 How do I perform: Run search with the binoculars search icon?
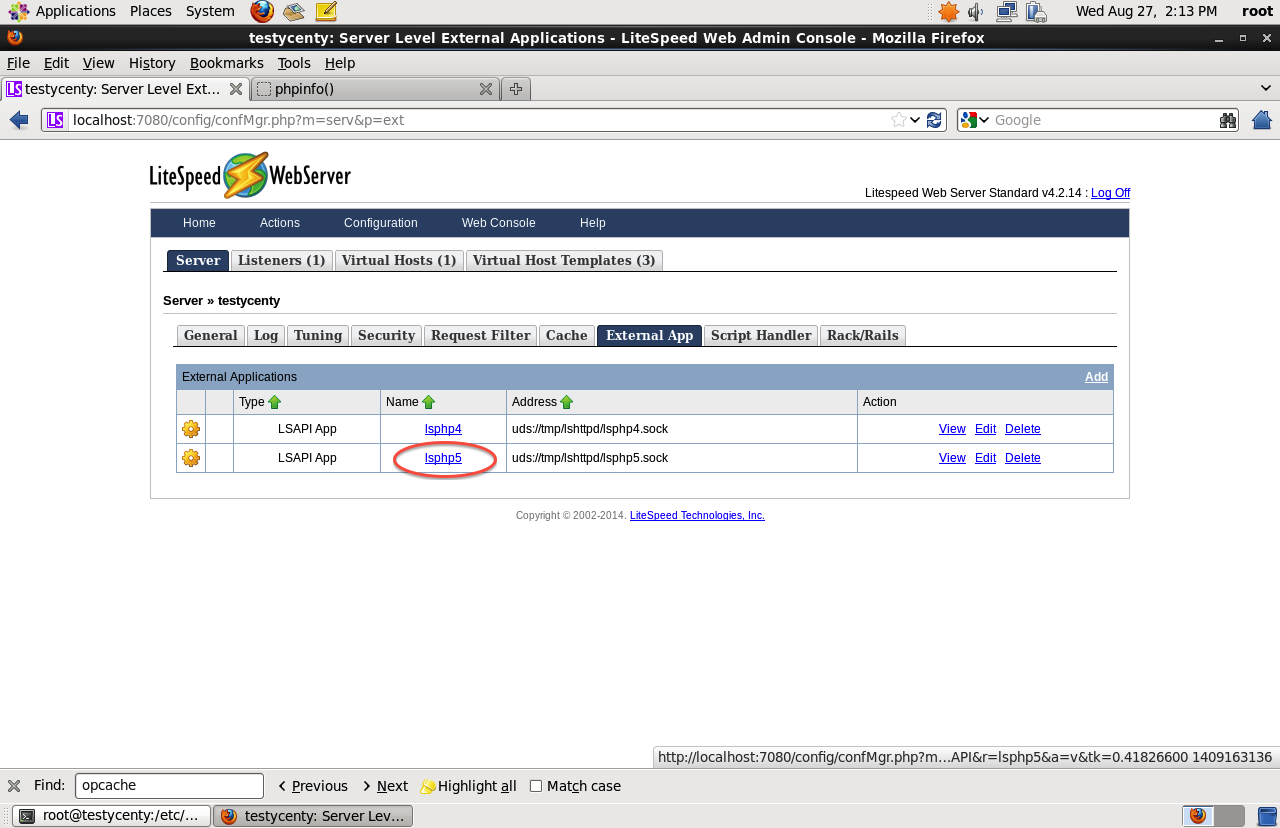pos(1228,120)
